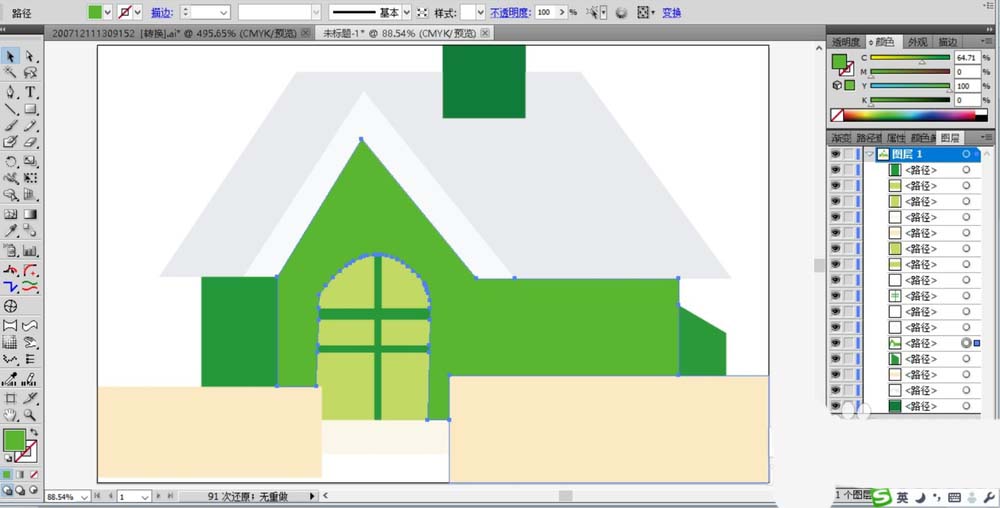The height and width of the screenshot is (508, 1000).
Task: Select the Eraser tool
Action: pos(30,142)
